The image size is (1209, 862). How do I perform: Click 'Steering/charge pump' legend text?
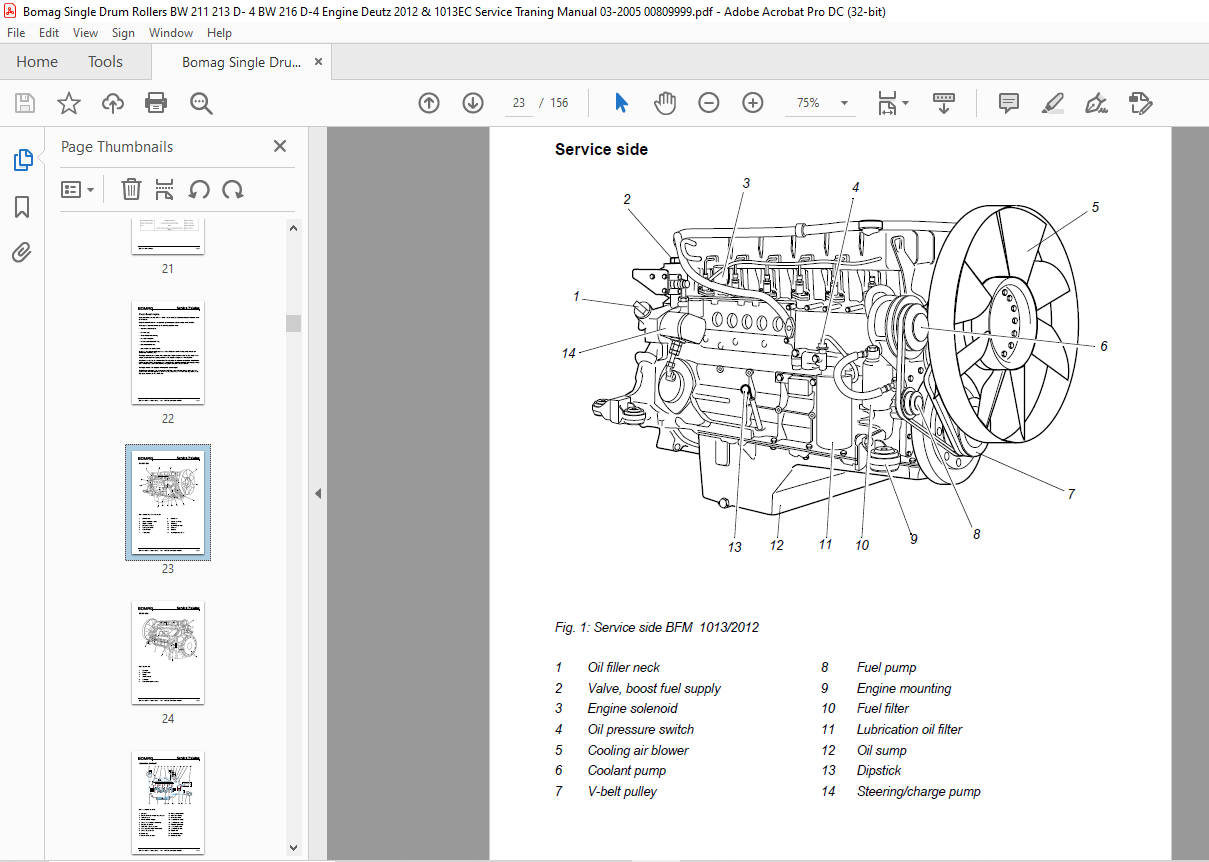click(919, 792)
